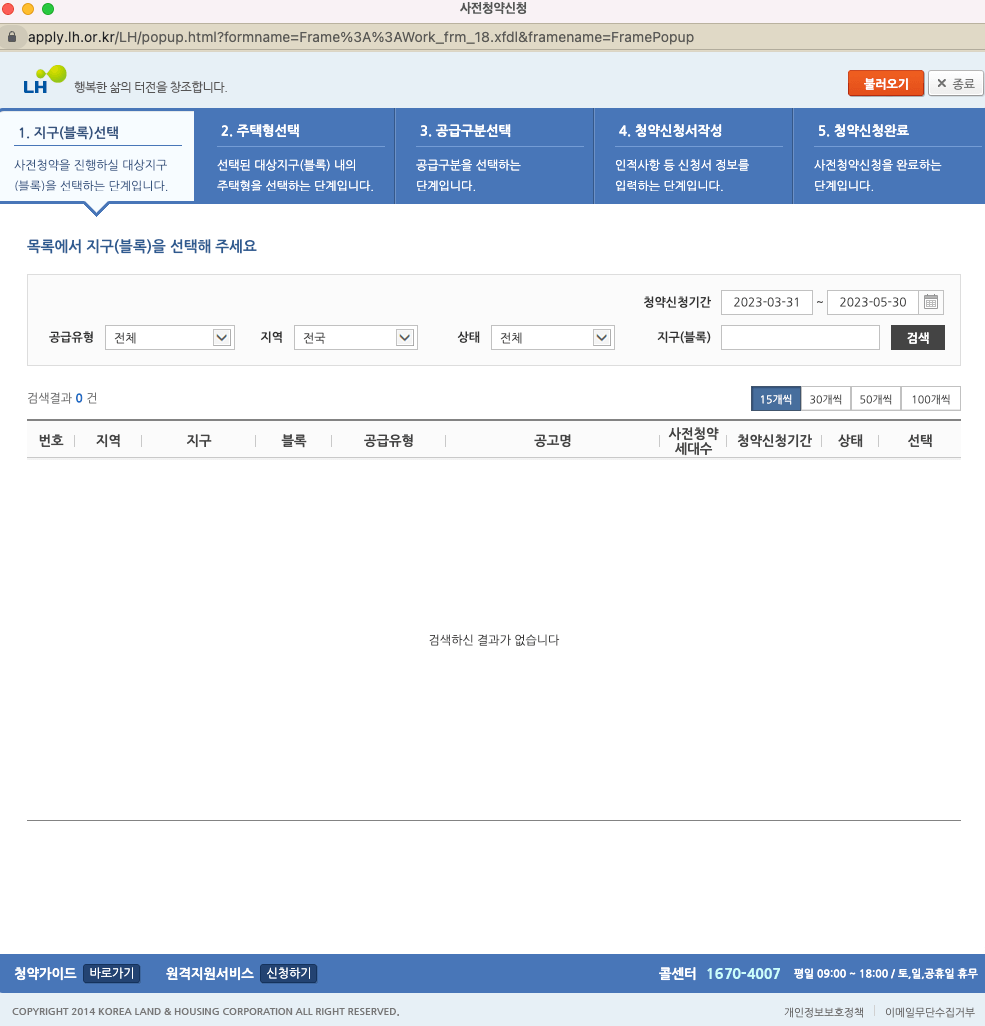
Task: Click the 검색하신 결과가 없습니다 message
Action: point(493,640)
